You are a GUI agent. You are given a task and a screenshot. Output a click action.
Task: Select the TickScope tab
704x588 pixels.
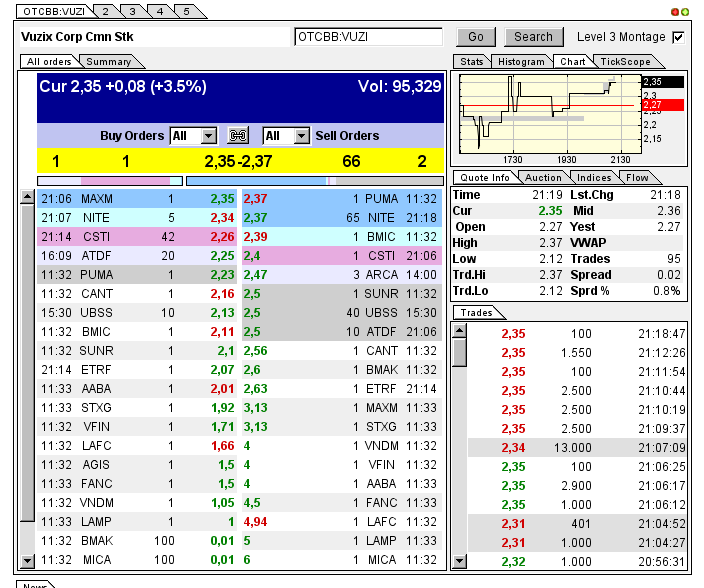click(625, 62)
